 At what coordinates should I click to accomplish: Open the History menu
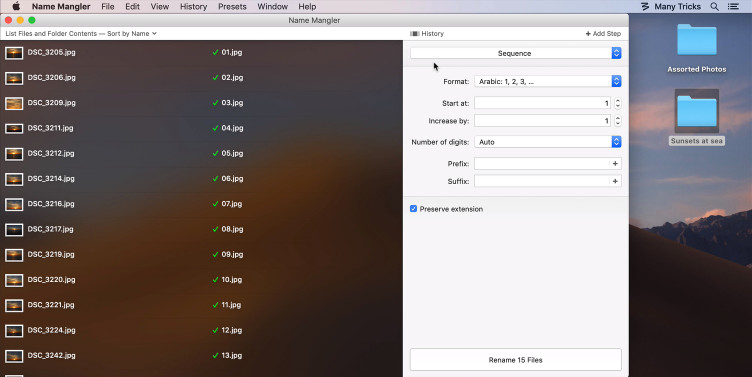(193, 6)
